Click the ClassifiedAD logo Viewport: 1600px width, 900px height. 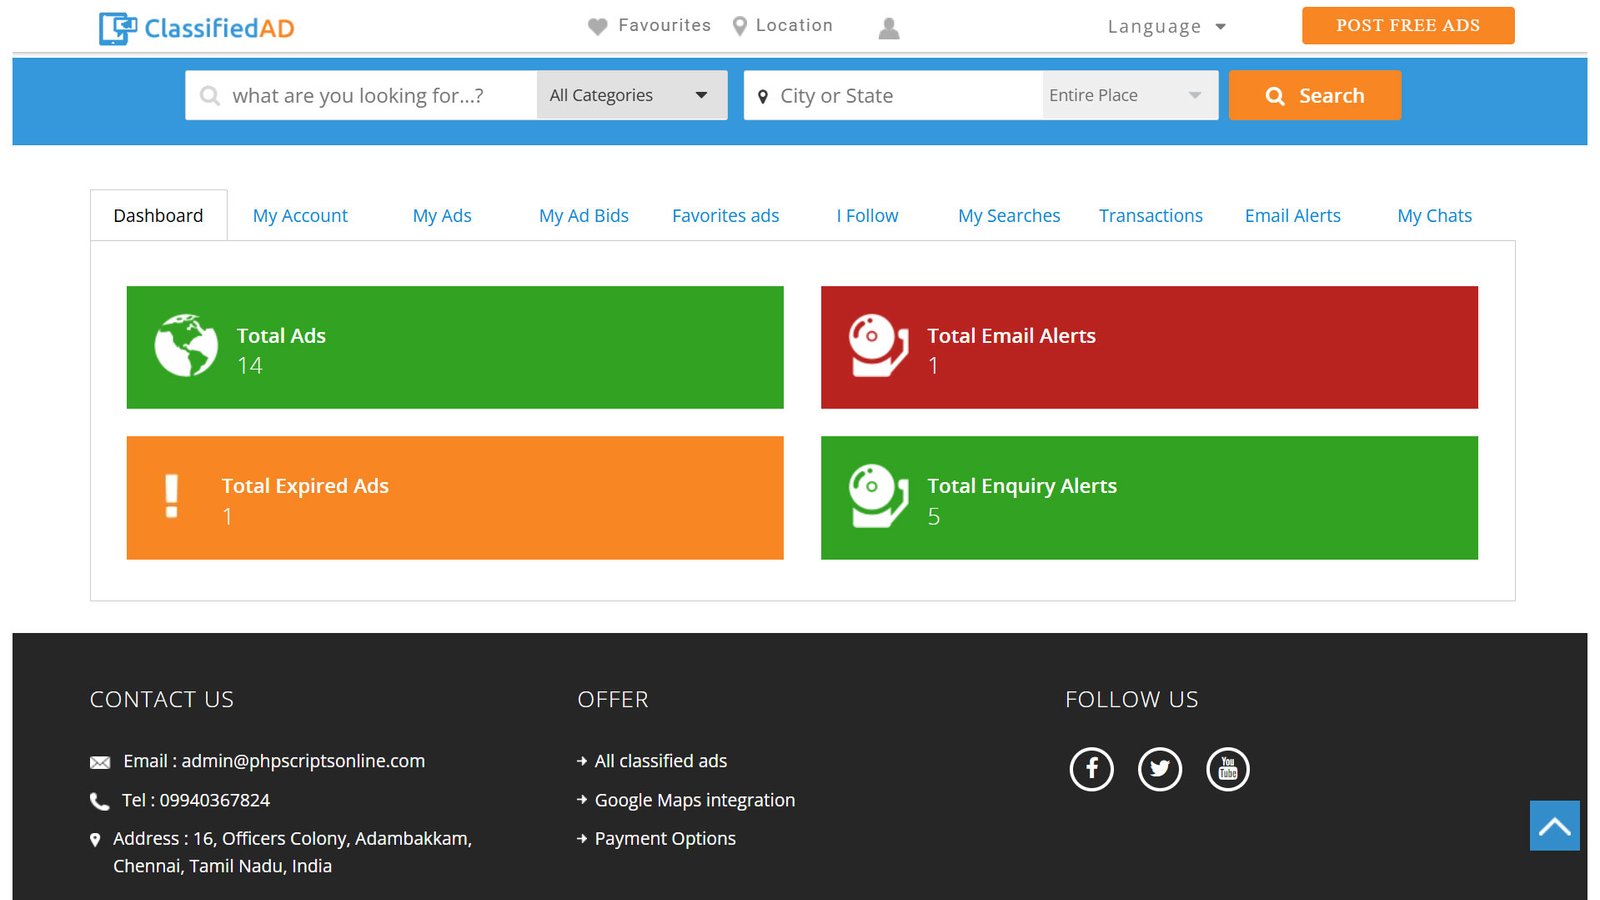(196, 28)
